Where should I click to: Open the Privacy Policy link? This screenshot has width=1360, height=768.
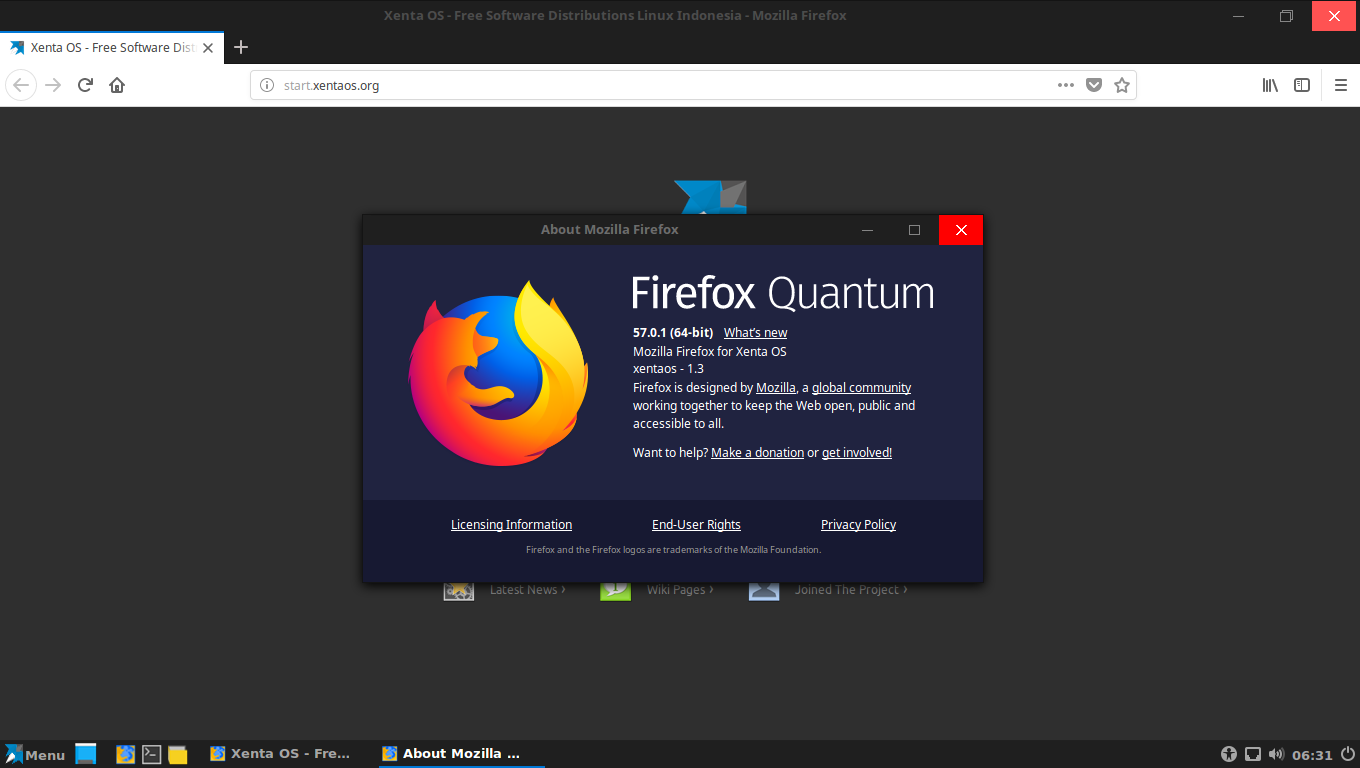(858, 524)
